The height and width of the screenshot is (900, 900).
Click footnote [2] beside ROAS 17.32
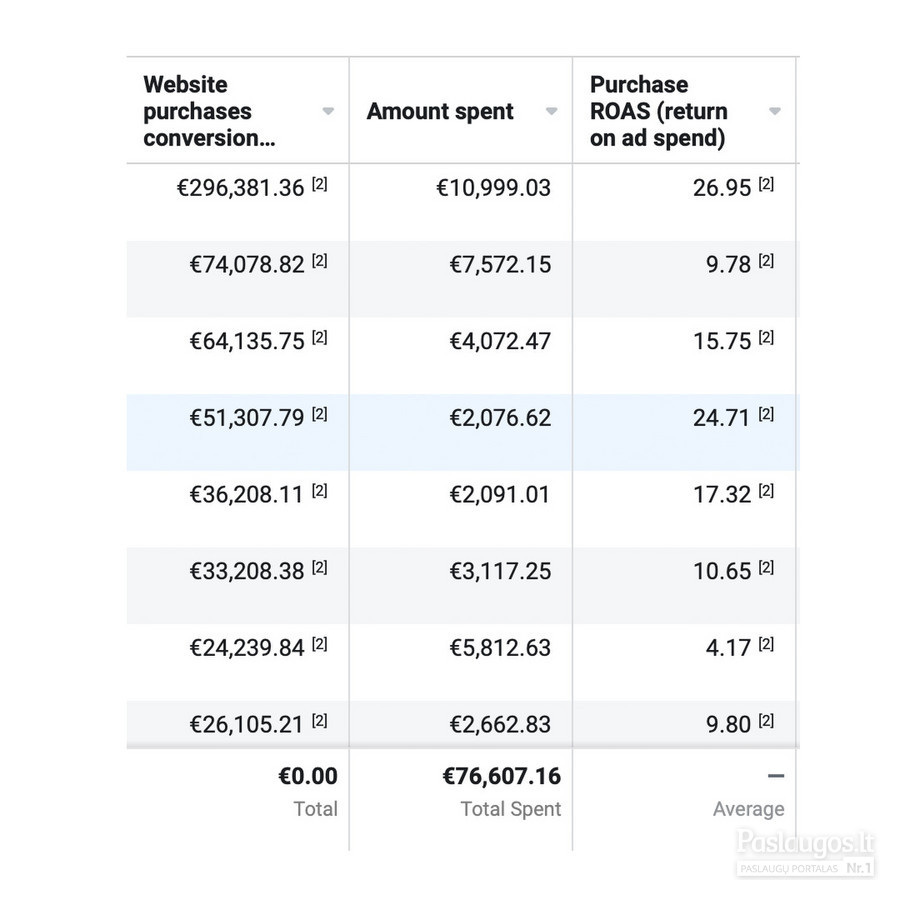[x=766, y=491]
